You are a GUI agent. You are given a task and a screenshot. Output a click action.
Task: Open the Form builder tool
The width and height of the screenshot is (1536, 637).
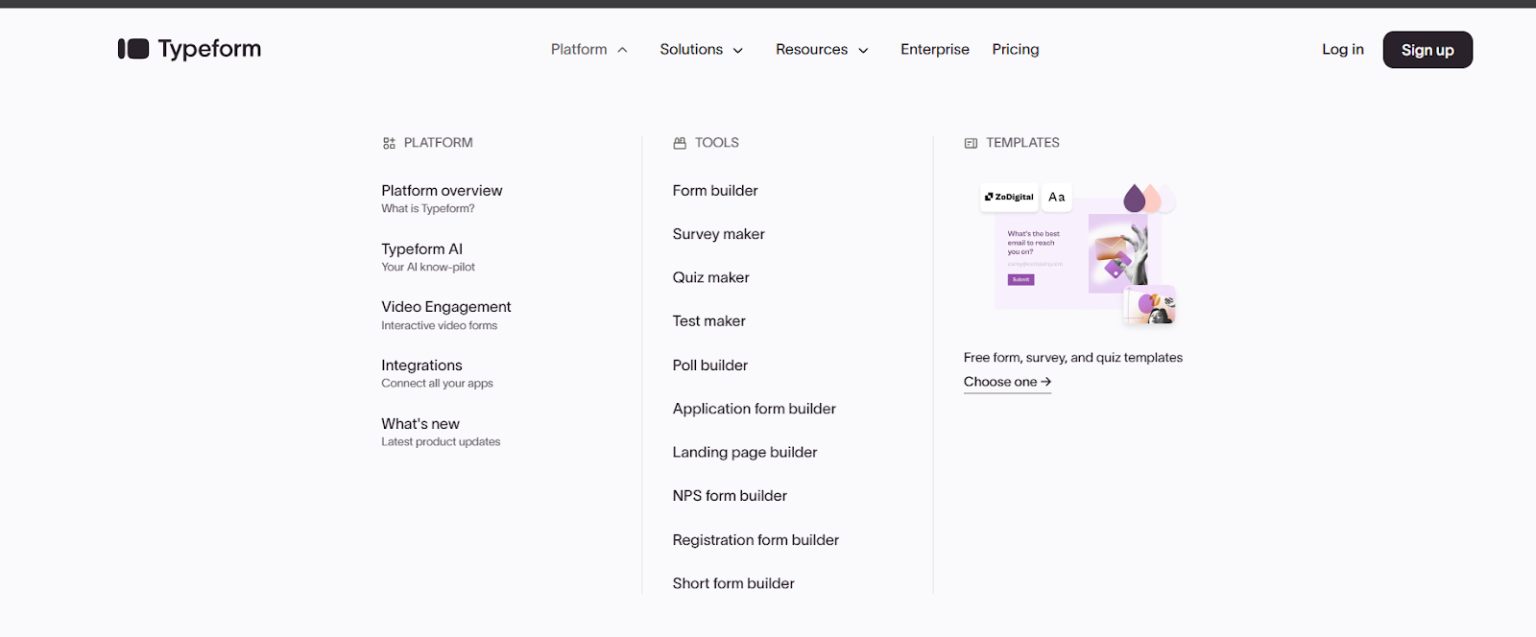715,191
